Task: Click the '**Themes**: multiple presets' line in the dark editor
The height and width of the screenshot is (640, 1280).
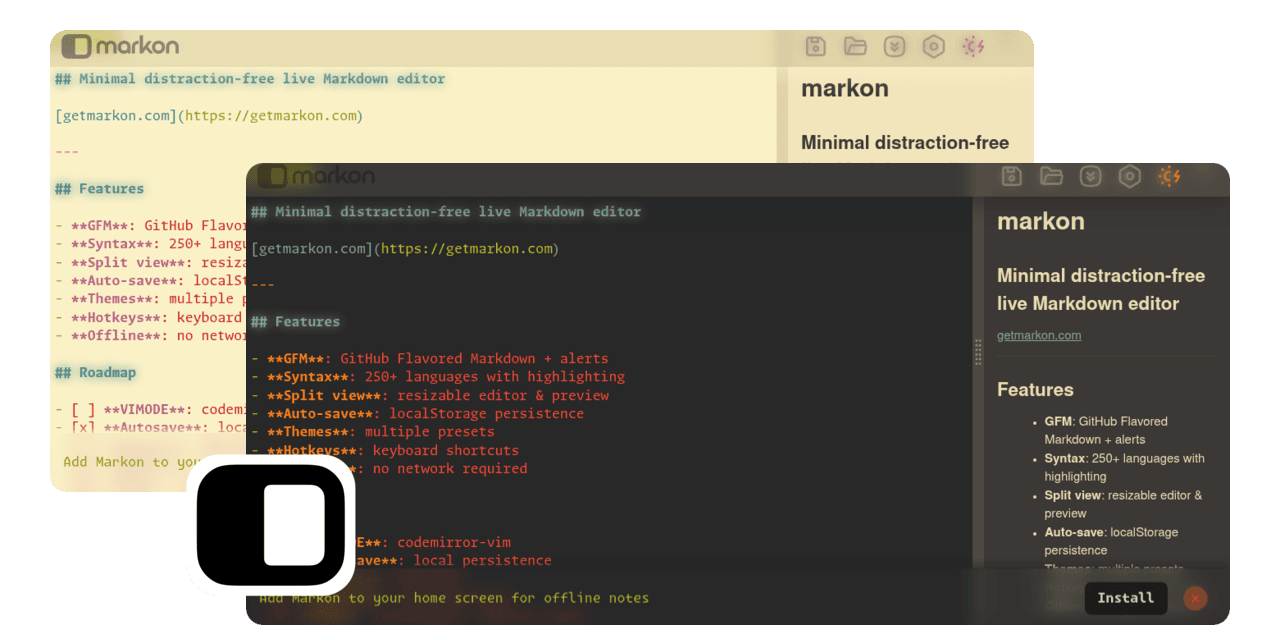Action: click(373, 432)
